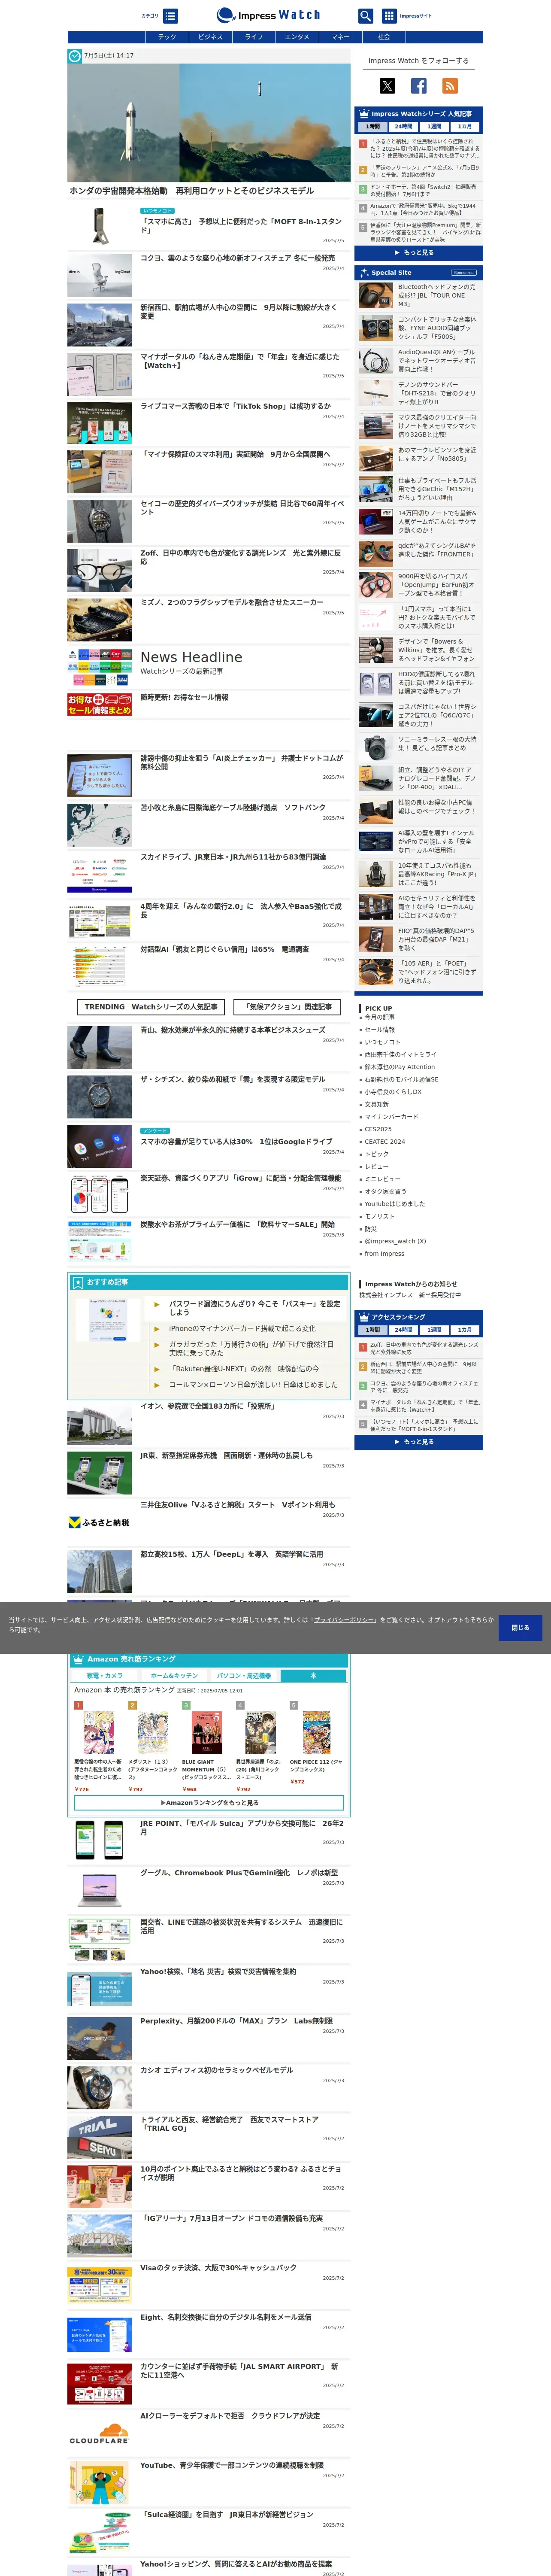Click the お得なセール情報まとめ banner image

coord(99,705)
